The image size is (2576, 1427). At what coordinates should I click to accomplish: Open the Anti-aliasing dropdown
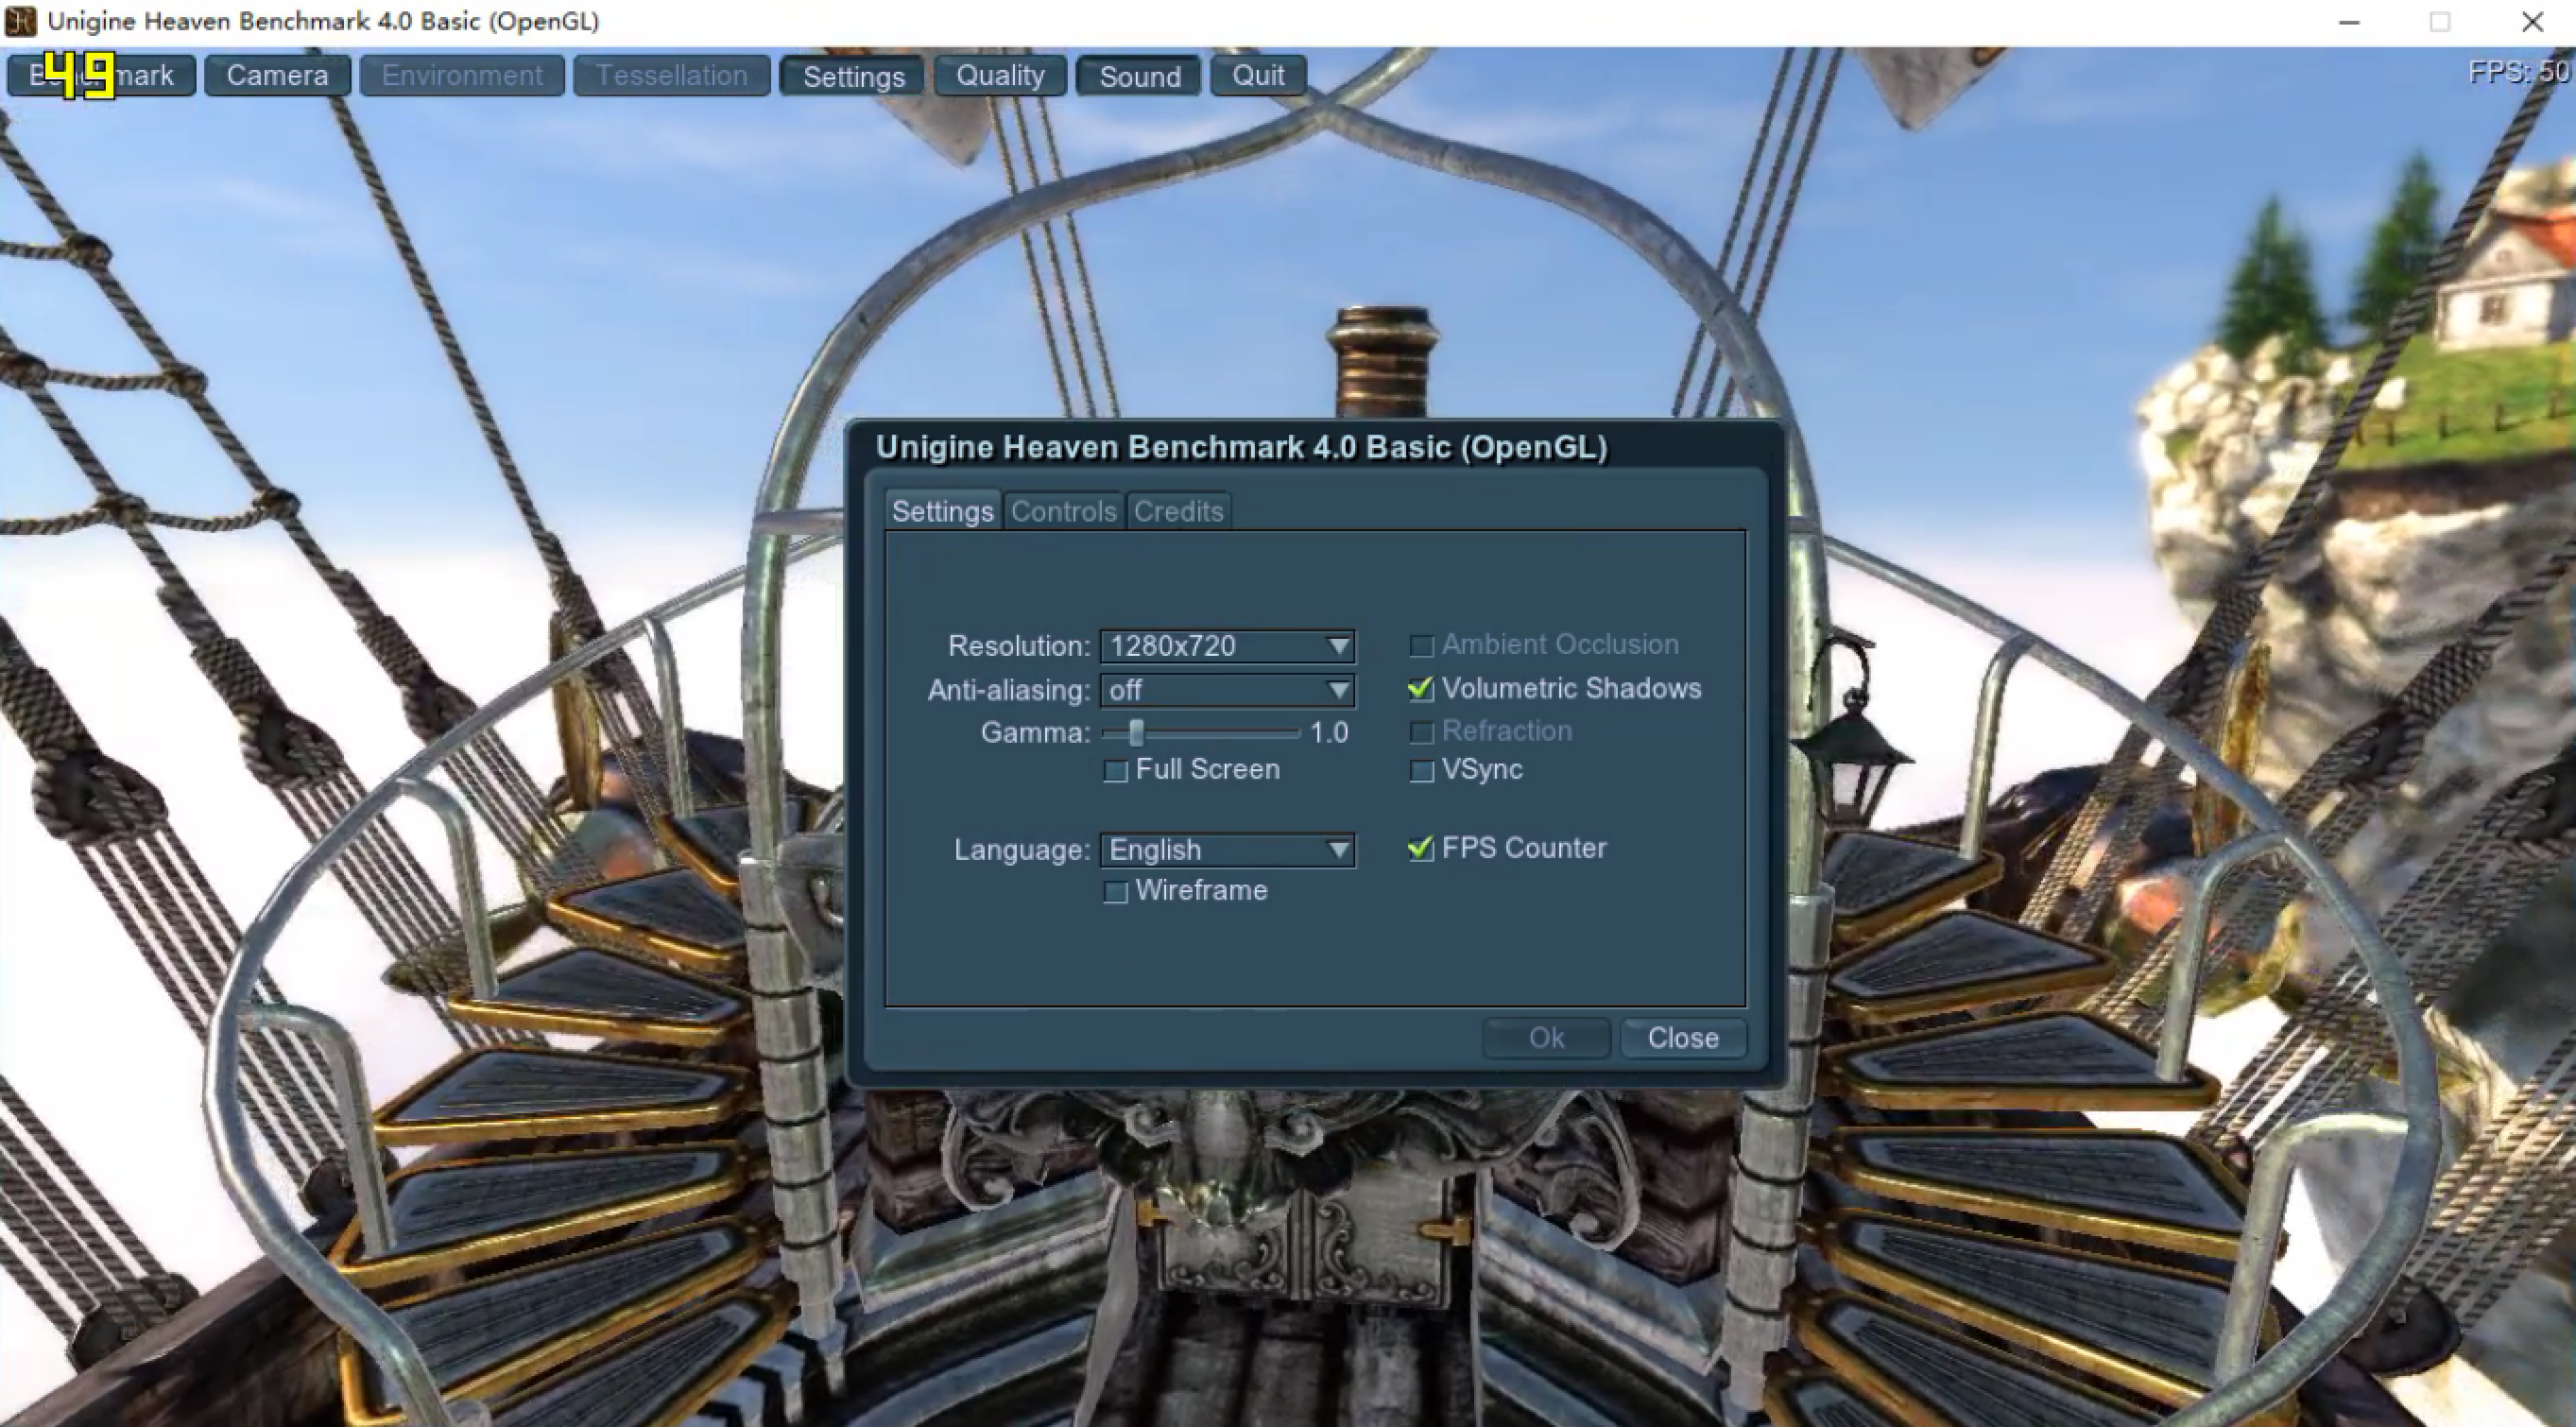1227,690
